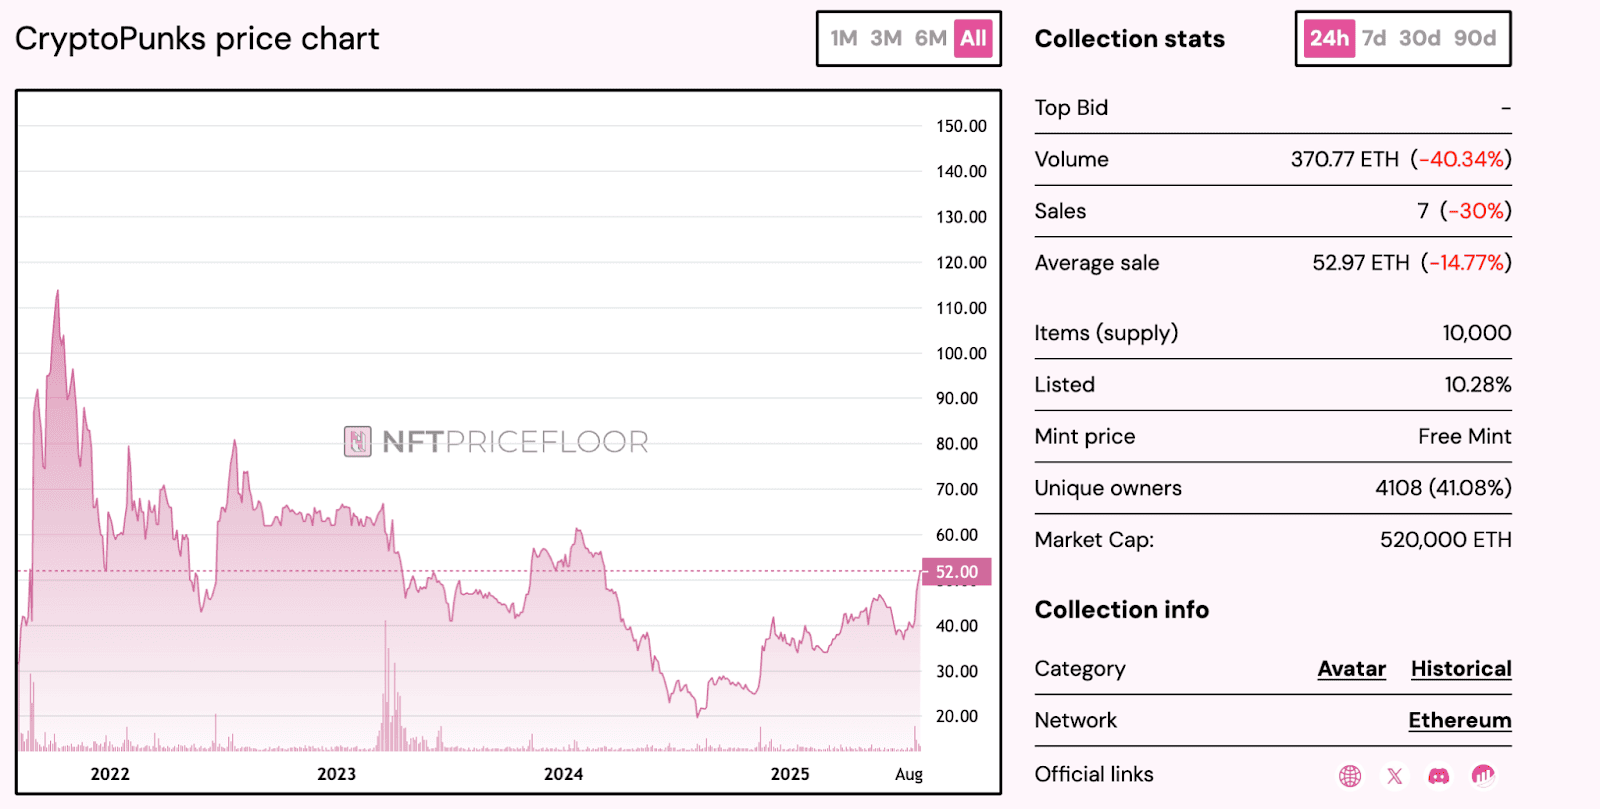
Task: Switch collection stats to 7d
Action: (x=1374, y=38)
